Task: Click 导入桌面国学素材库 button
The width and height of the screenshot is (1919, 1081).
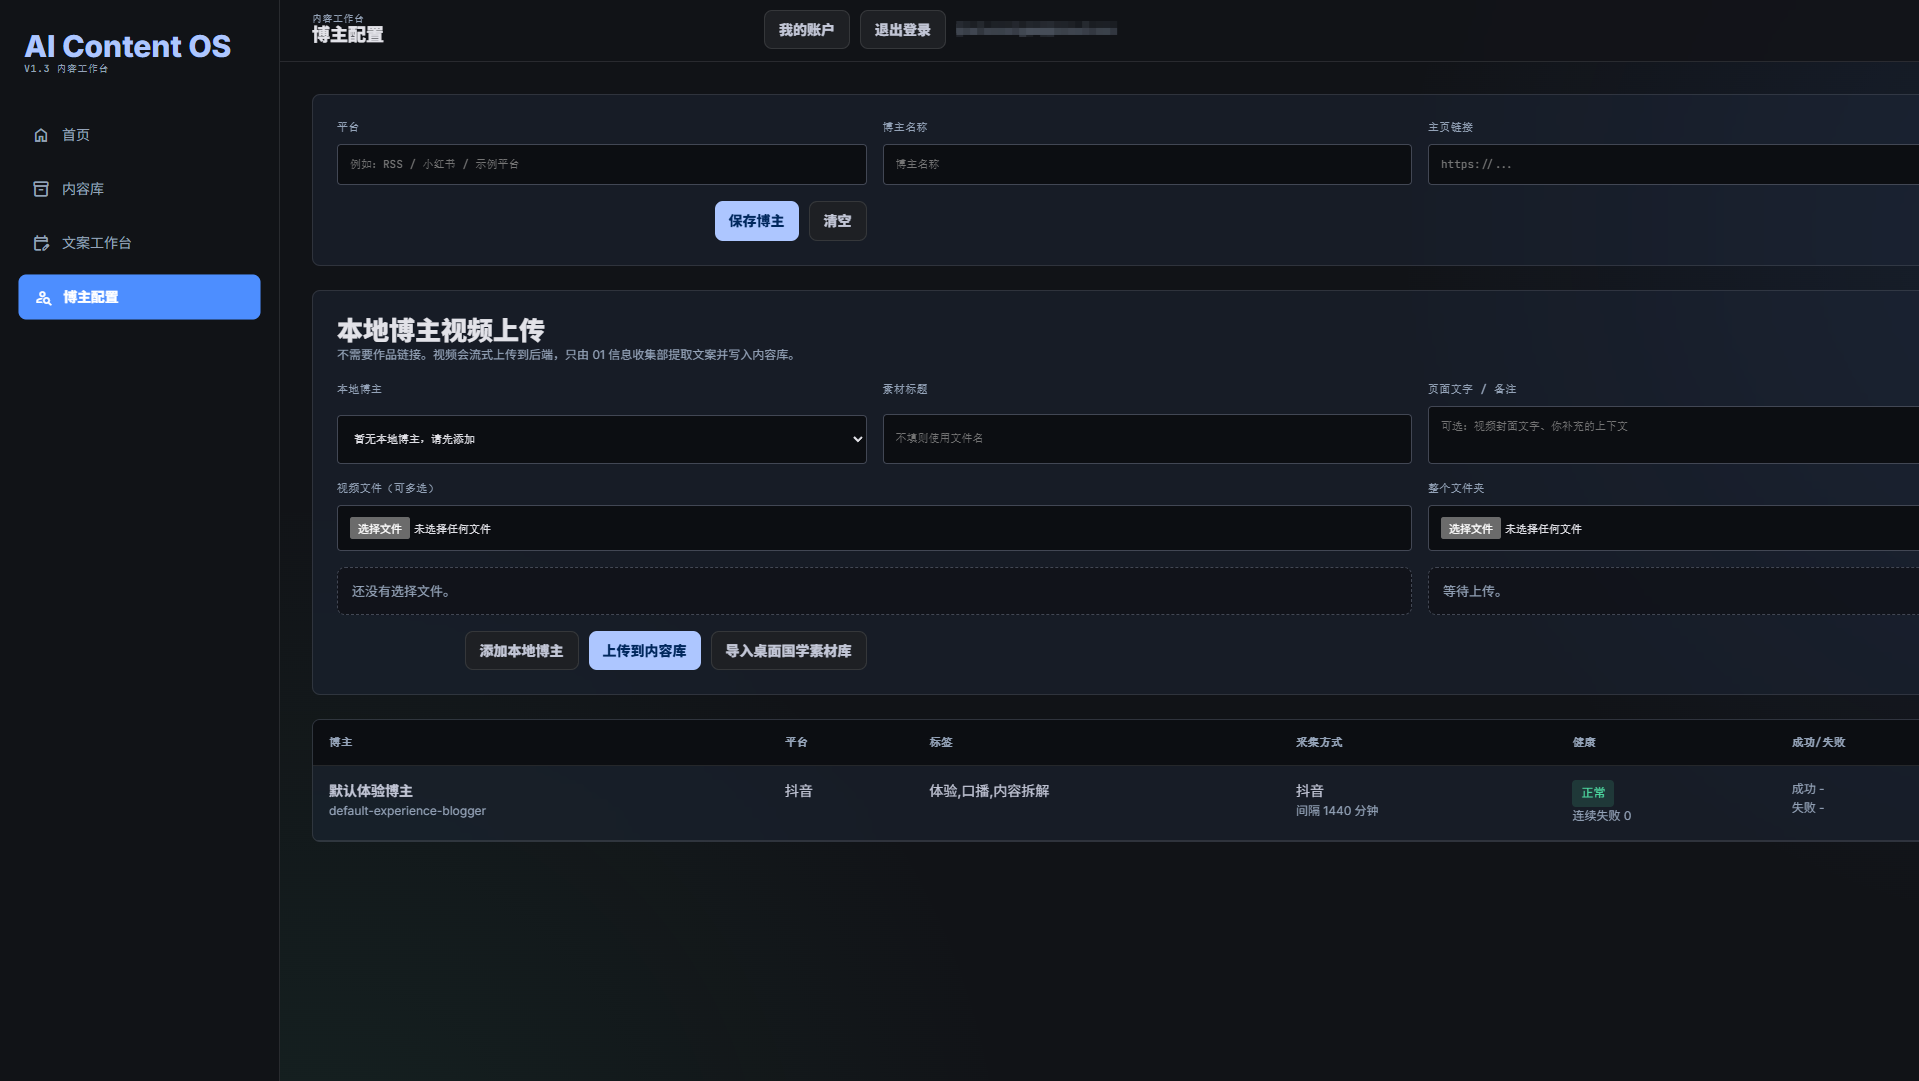Action: click(x=788, y=651)
